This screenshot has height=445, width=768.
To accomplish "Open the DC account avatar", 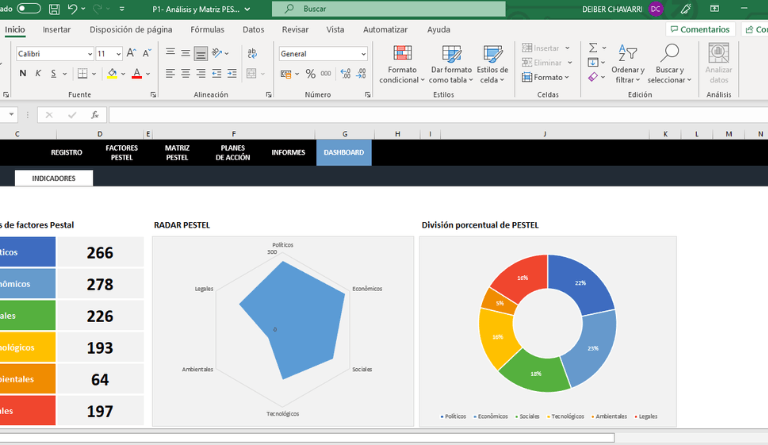I will point(655,9).
